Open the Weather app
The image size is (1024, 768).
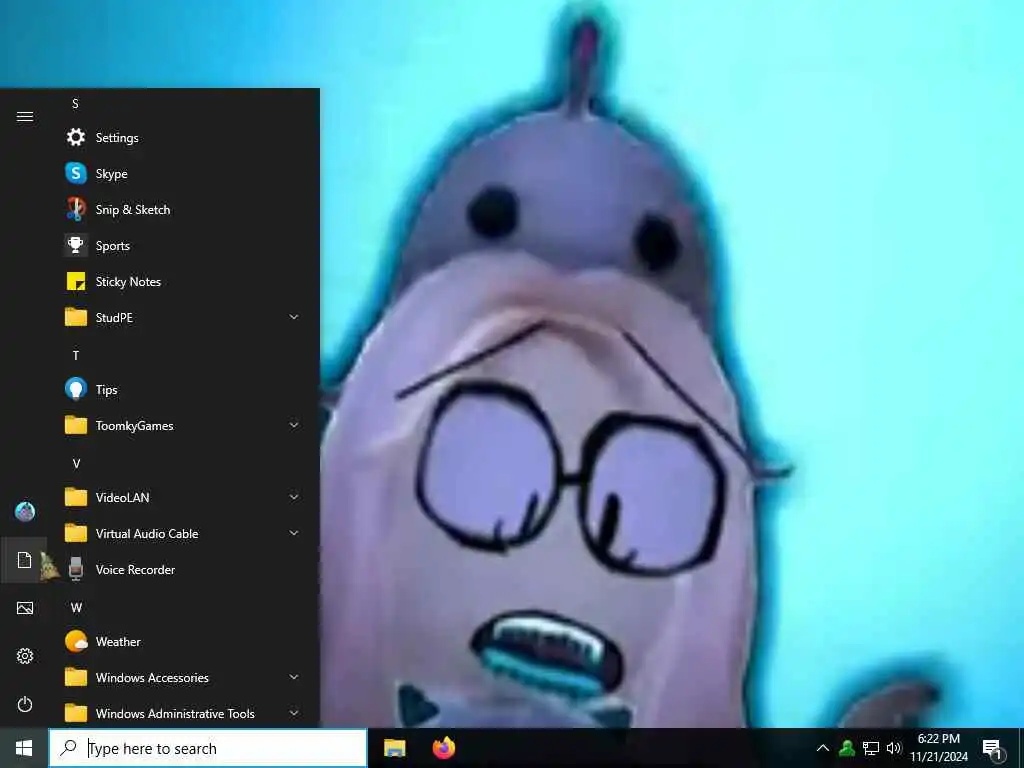pyautogui.click(x=76, y=641)
